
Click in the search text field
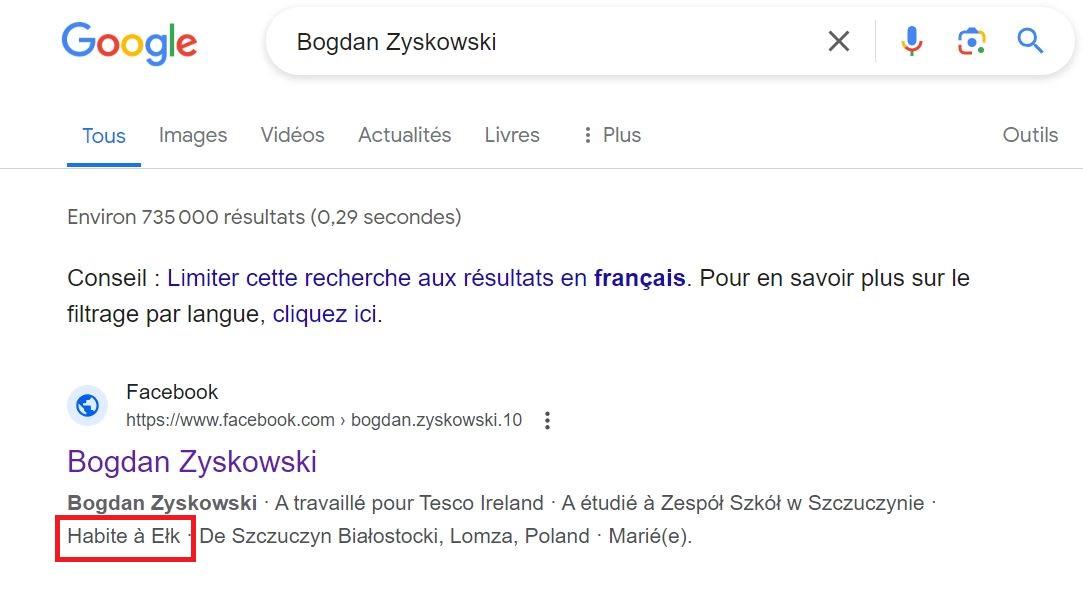coord(553,41)
